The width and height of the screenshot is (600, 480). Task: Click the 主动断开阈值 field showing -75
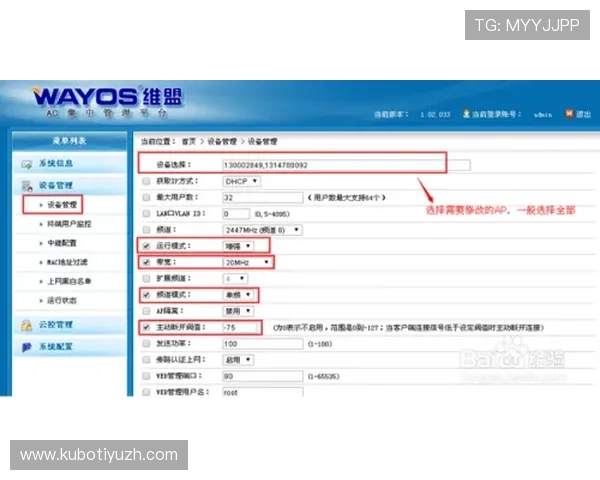tap(241, 328)
